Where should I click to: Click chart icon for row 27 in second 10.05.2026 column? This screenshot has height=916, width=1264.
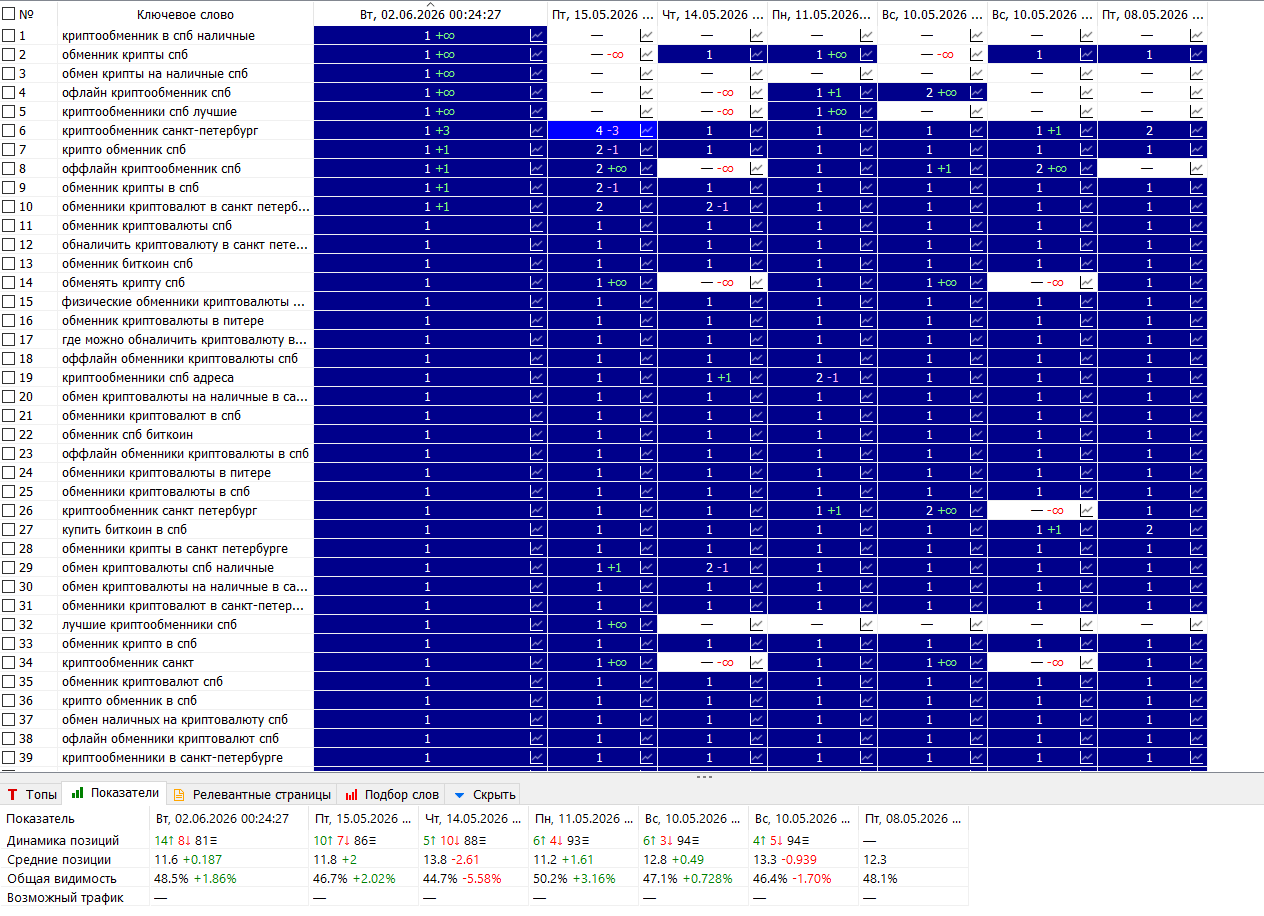click(1087, 529)
